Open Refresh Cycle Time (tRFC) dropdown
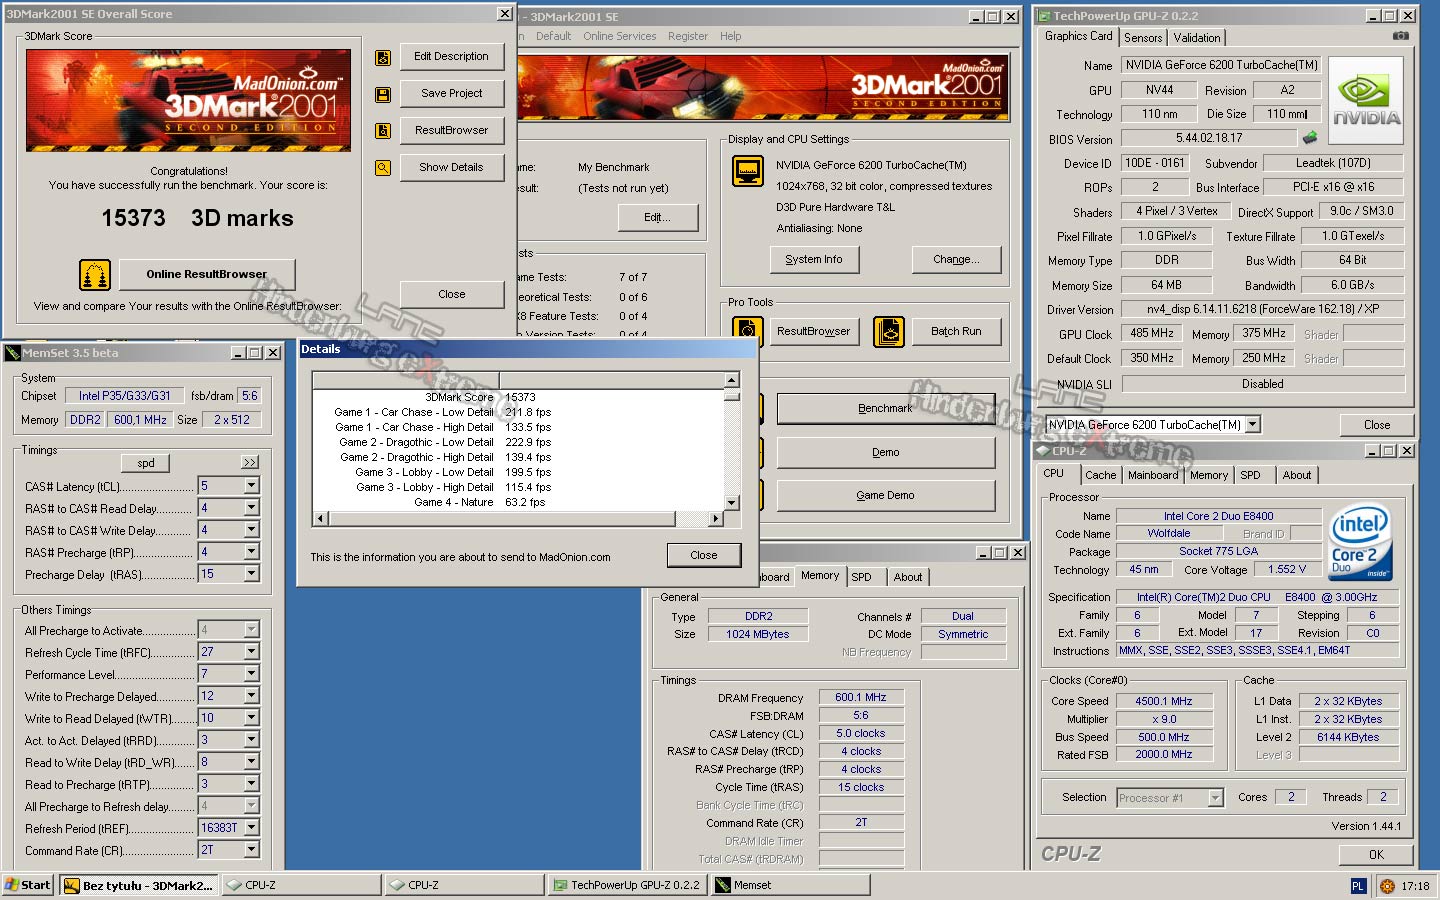 (251, 652)
